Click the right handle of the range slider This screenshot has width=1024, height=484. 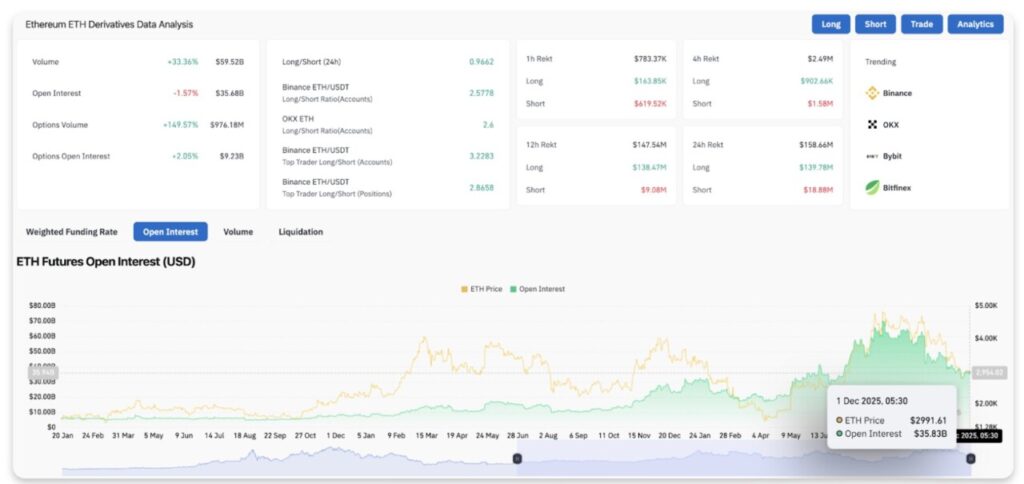(x=970, y=458)
